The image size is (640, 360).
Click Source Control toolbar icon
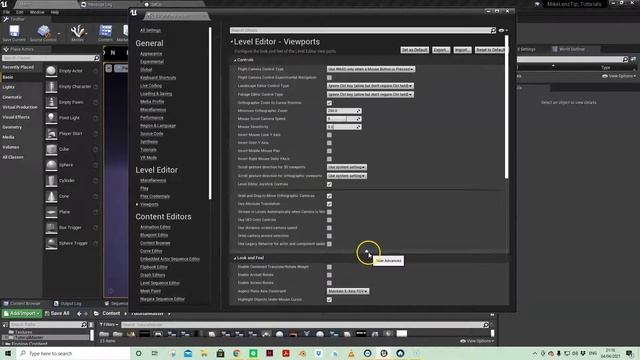tap(43, 31)
